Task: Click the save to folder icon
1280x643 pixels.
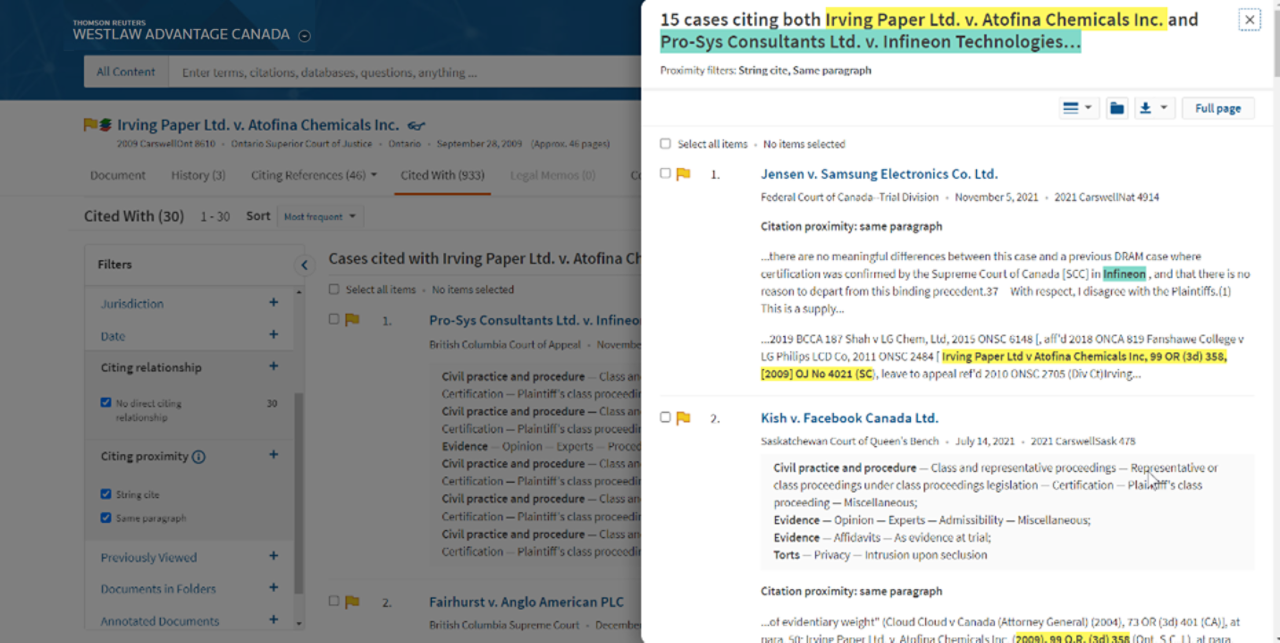Action: coord(1117,108)
